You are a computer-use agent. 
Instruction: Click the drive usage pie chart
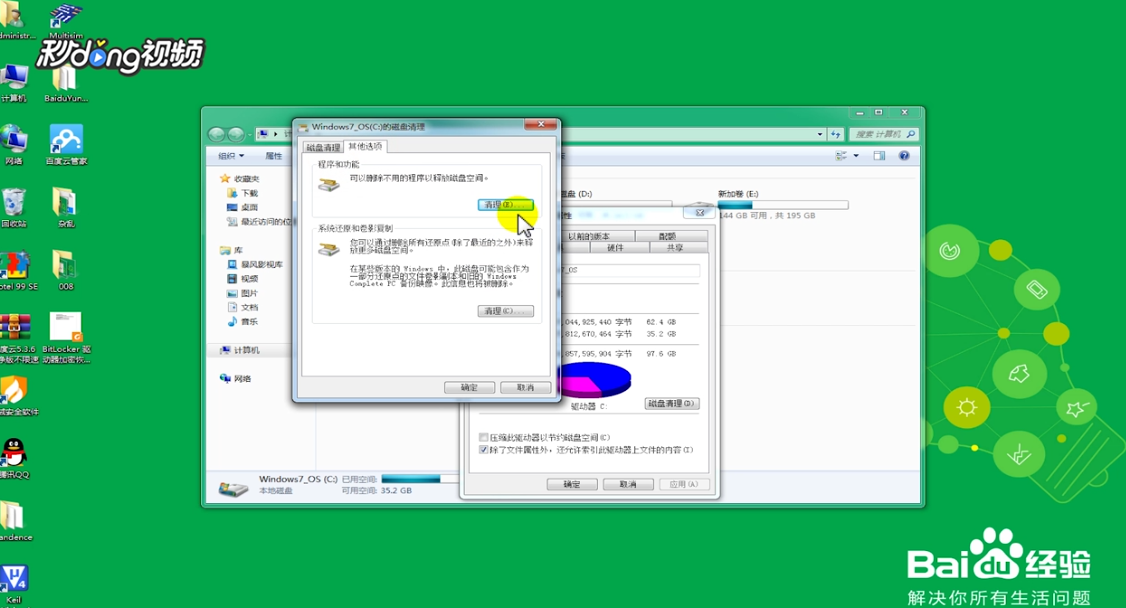(593, 380)
